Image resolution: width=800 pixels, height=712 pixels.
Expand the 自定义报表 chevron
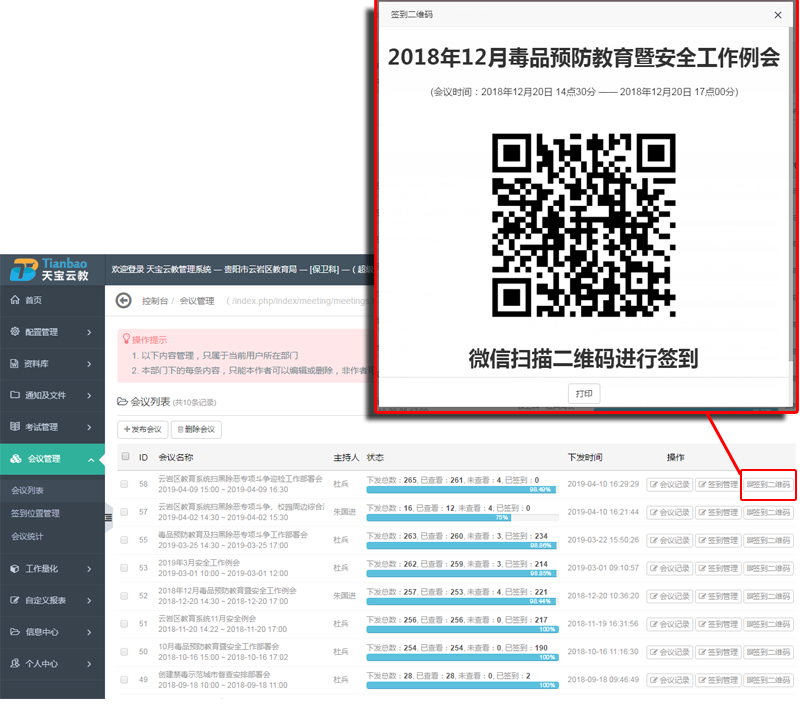click(89, 600)
